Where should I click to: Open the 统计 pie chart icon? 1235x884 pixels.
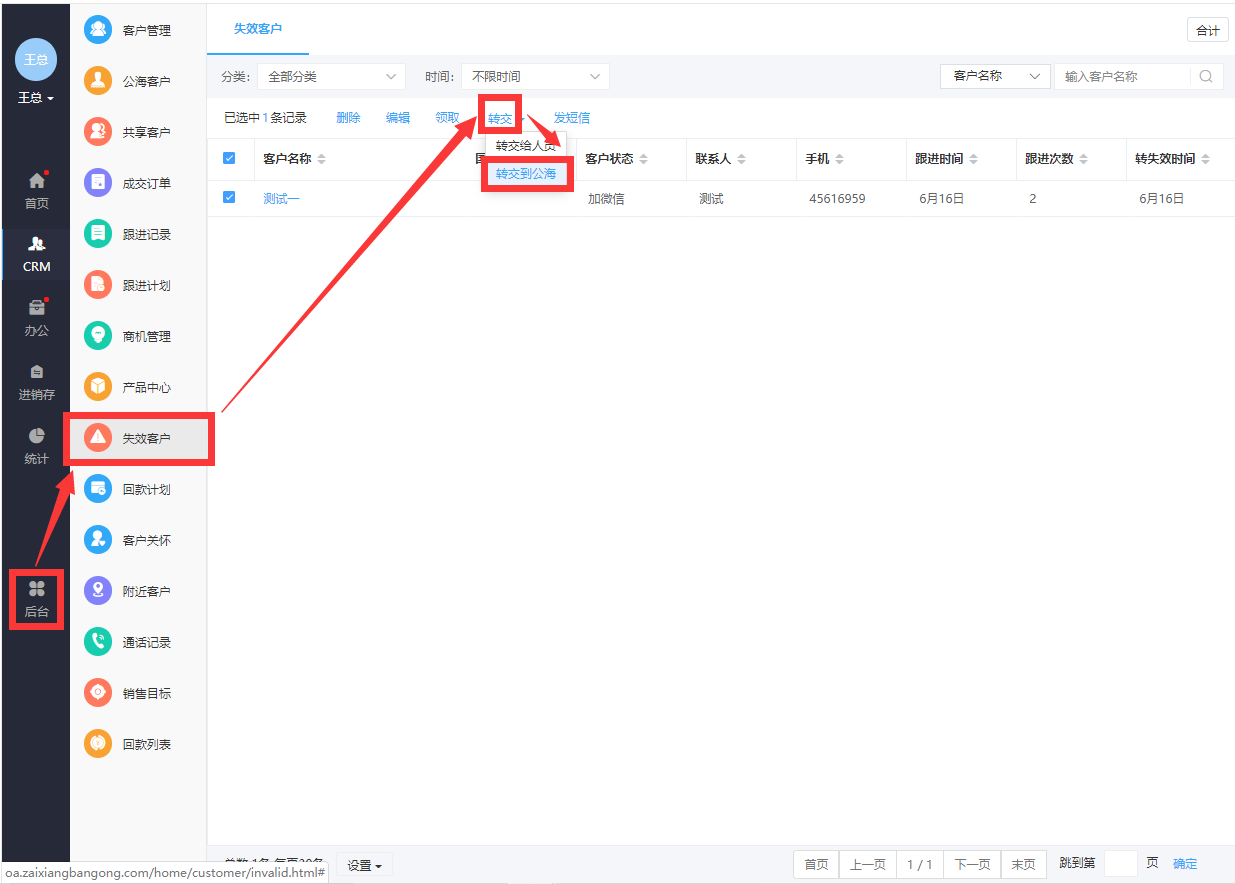[37, 435]
